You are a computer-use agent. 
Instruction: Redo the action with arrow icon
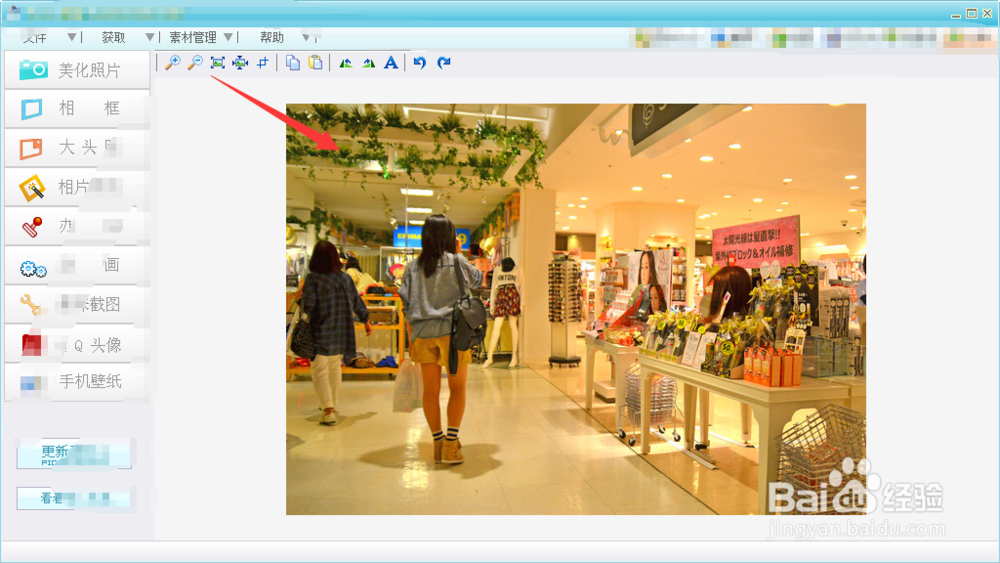point(444,63)
